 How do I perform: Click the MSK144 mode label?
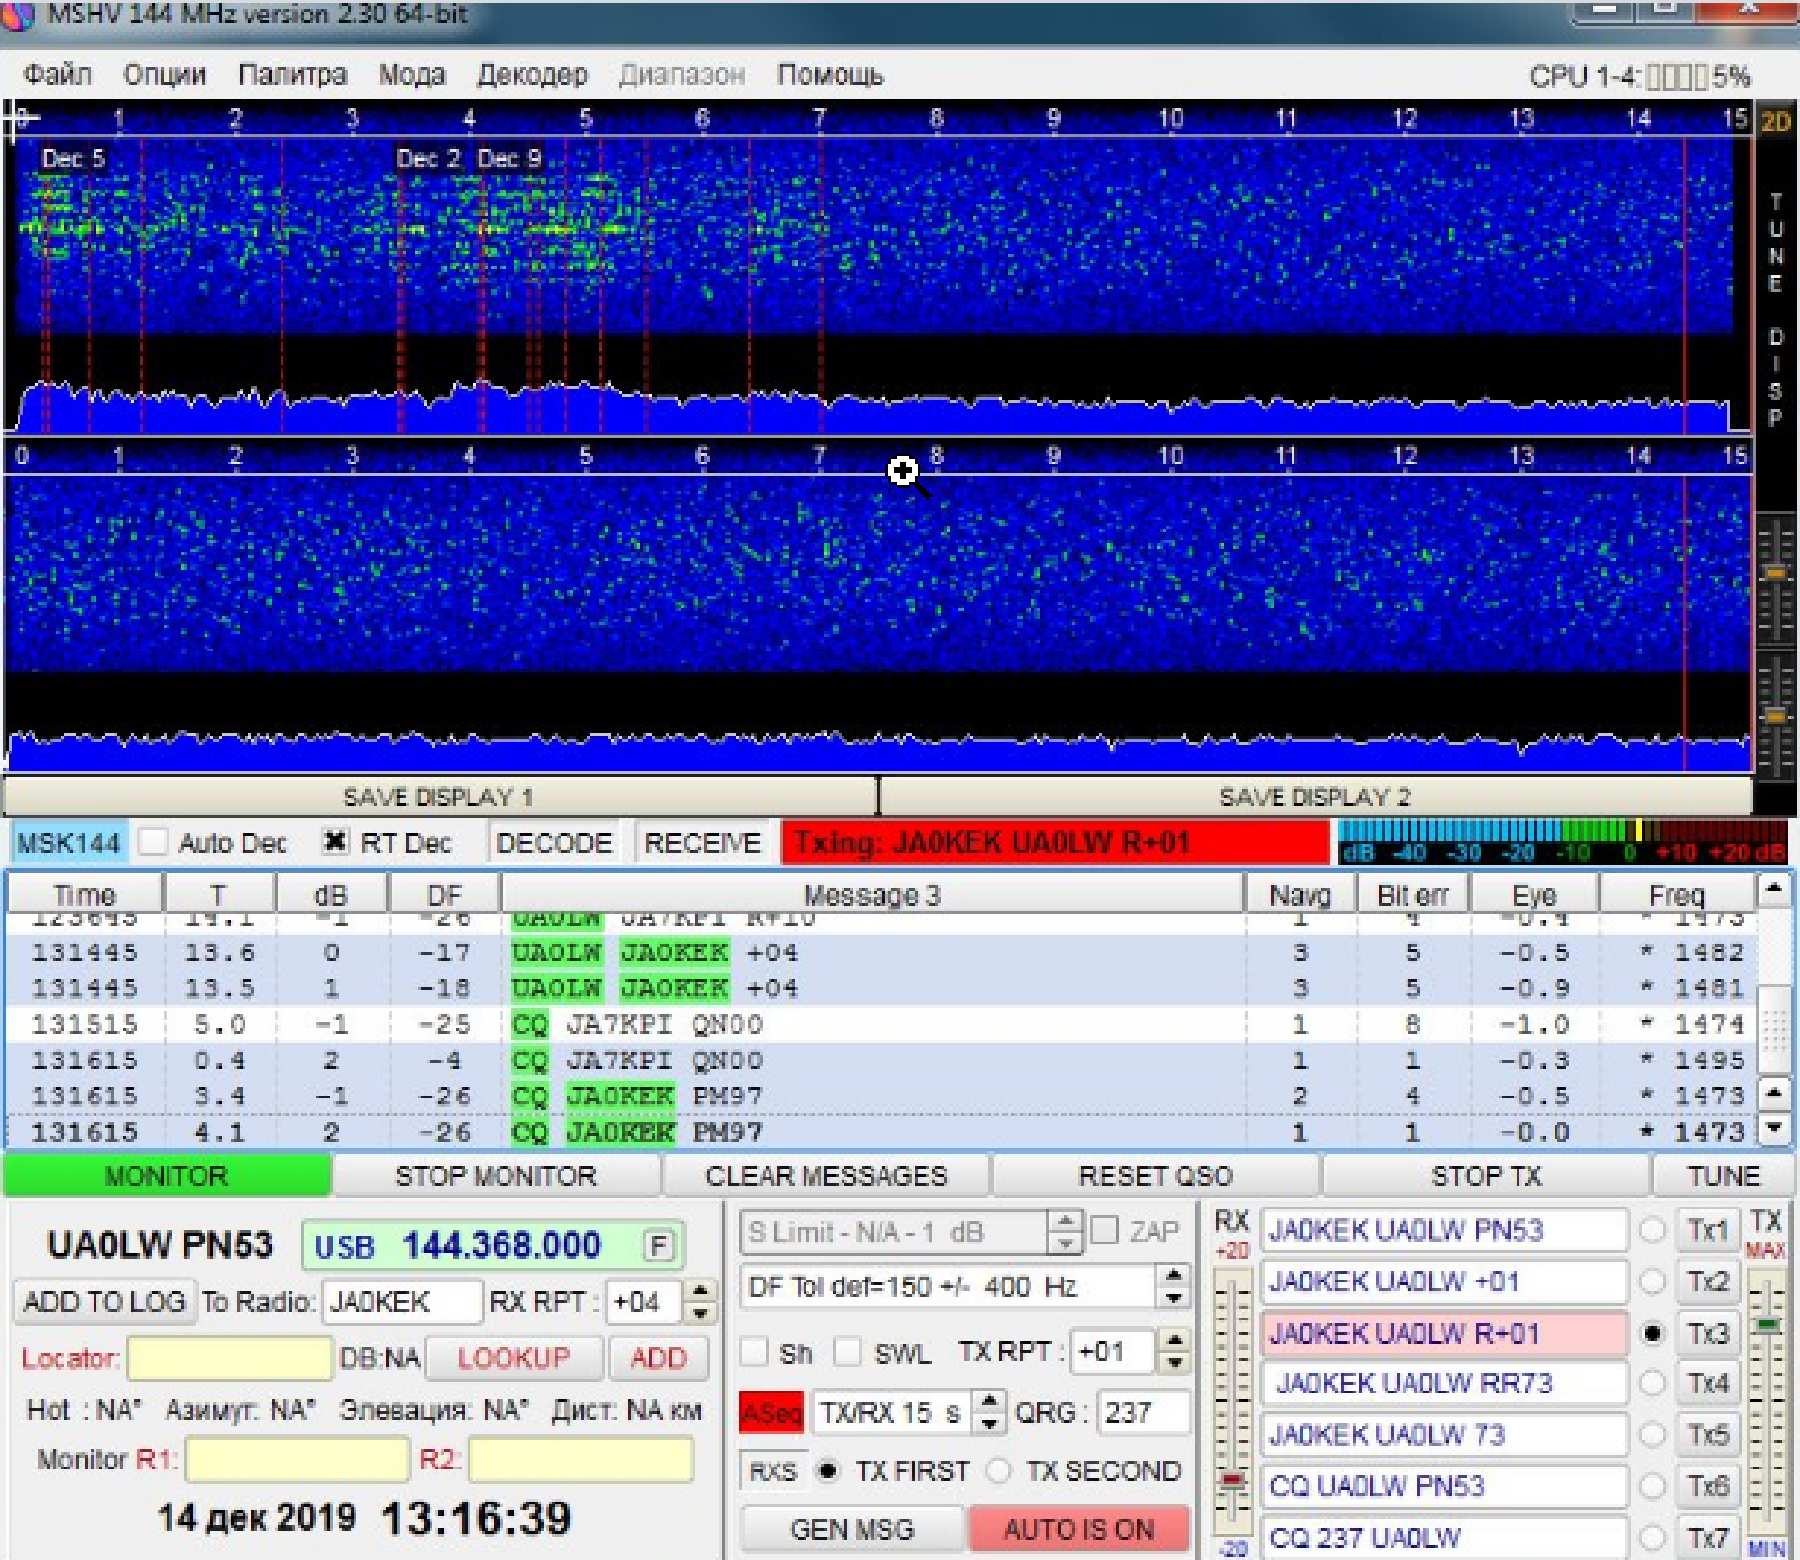(x=68, y=843)
